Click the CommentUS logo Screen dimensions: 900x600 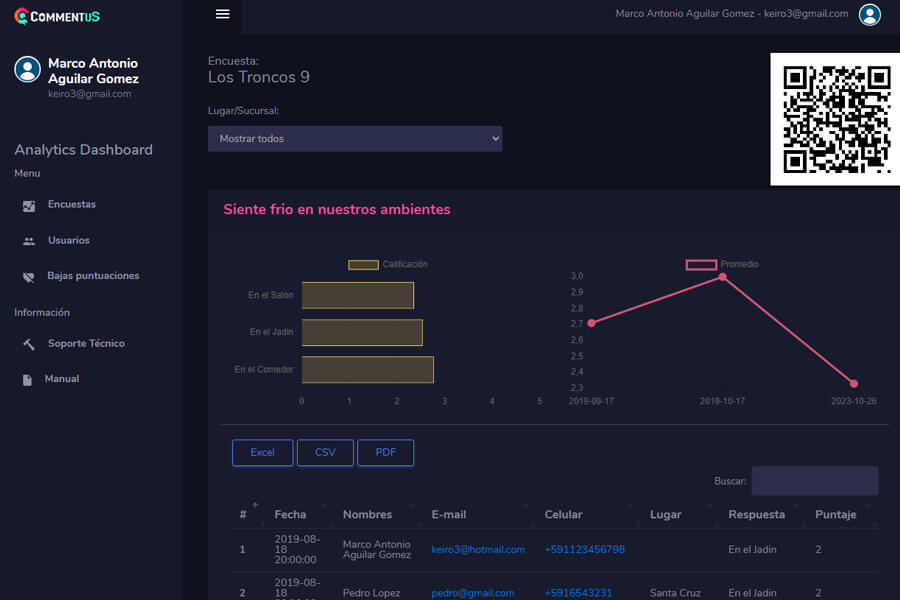[x=57, y=16]
